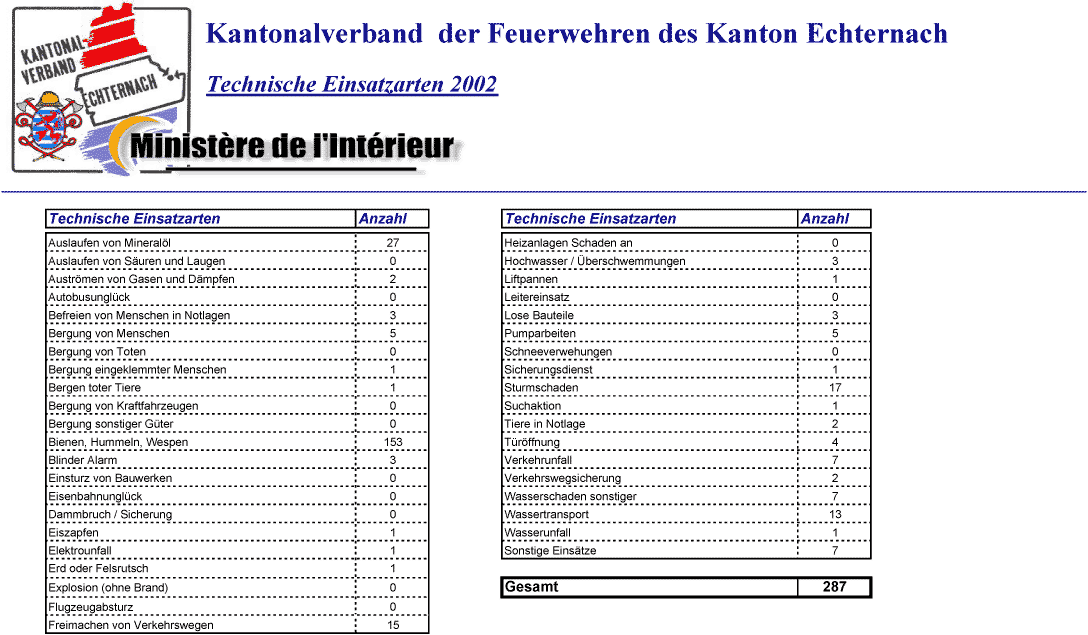Open the Technische Einsatzarten 2002 link
This screenshot has width=1088, height=635.
[x=352, y=84]
